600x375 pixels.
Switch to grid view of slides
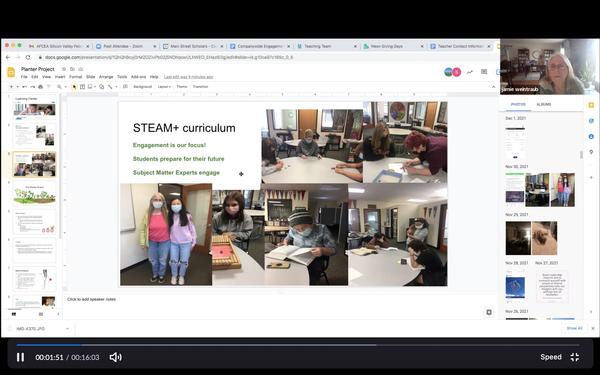click(x=41, y=314)
